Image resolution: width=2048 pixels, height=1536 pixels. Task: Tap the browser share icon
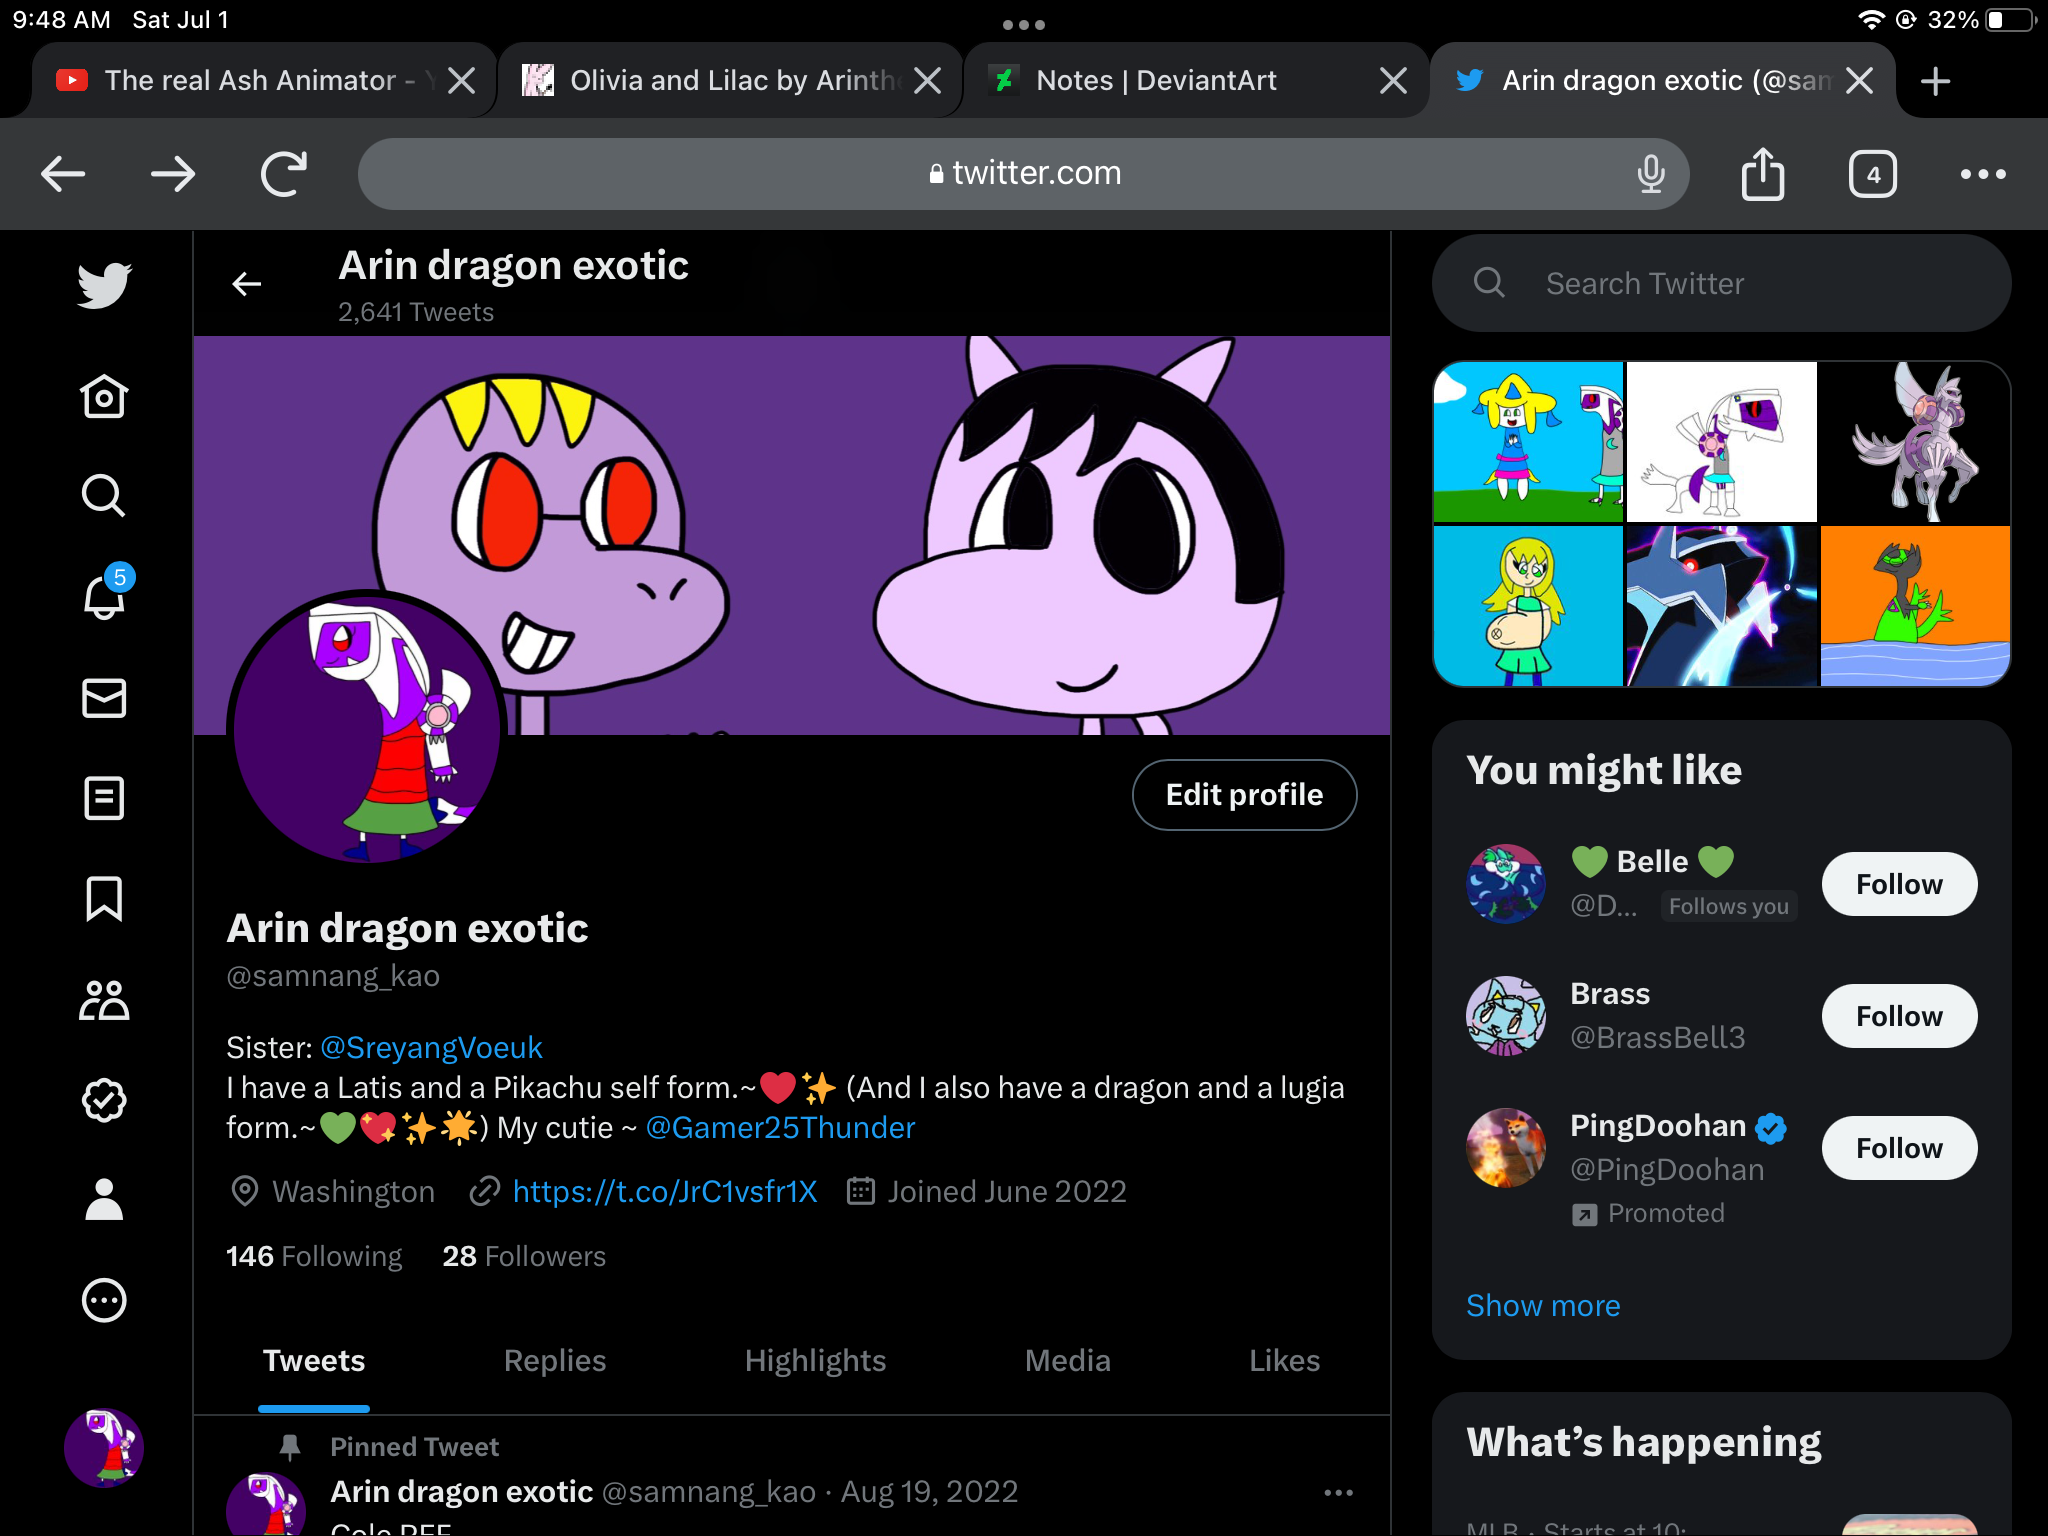click(1762, 174)
